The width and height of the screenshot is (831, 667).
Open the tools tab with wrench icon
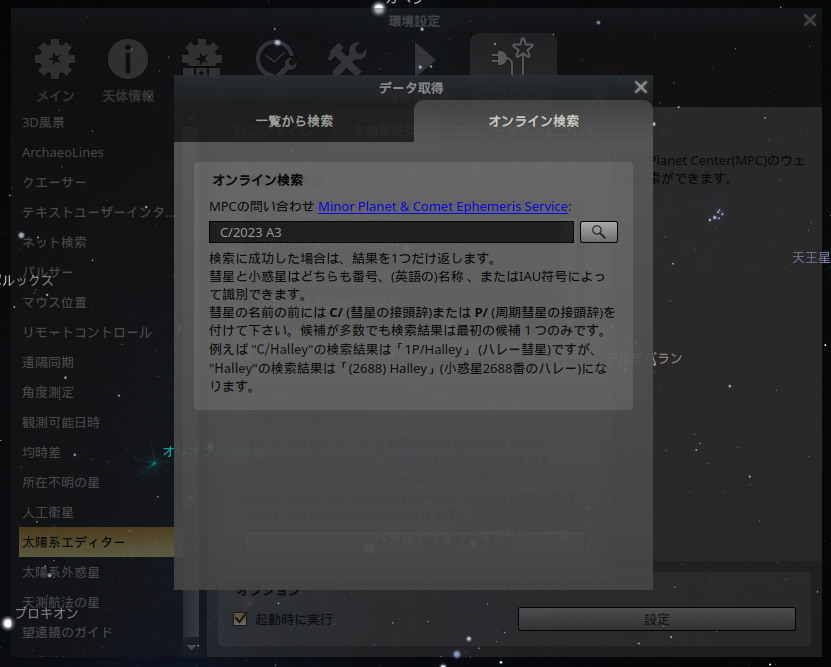tap(347, 58)
